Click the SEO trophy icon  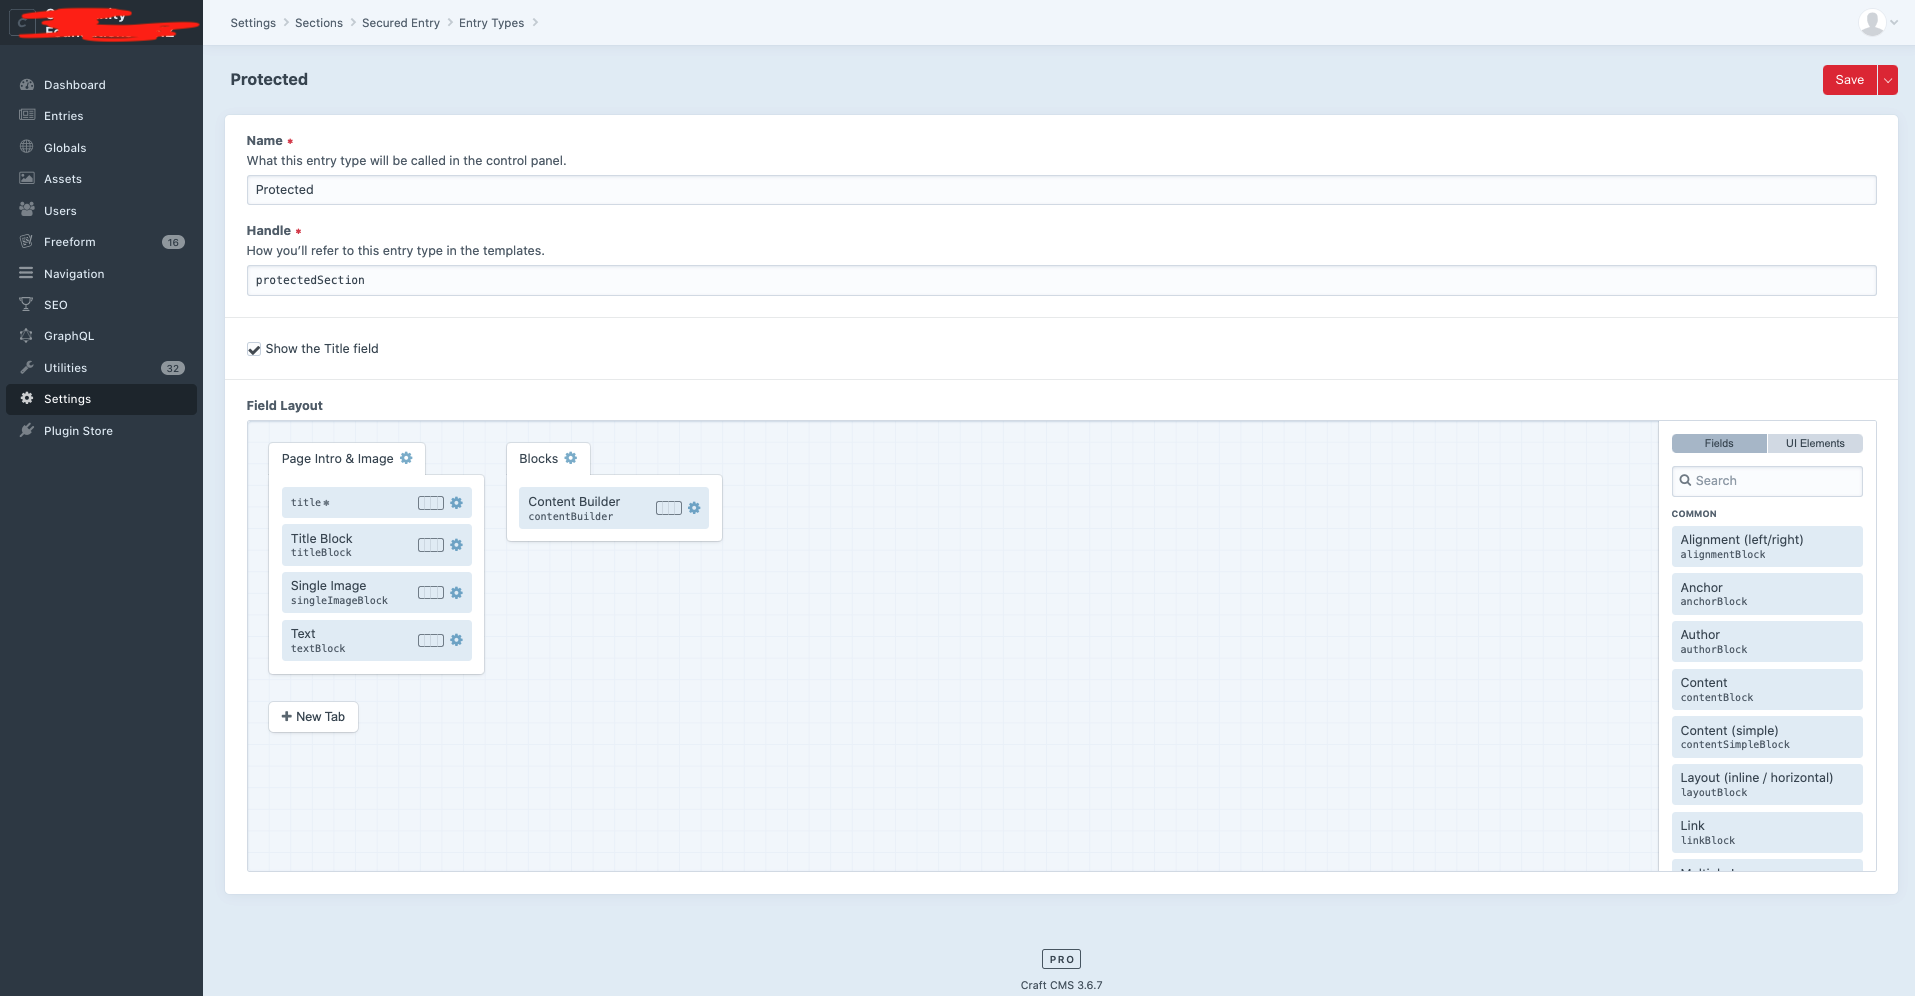(27, 304)
